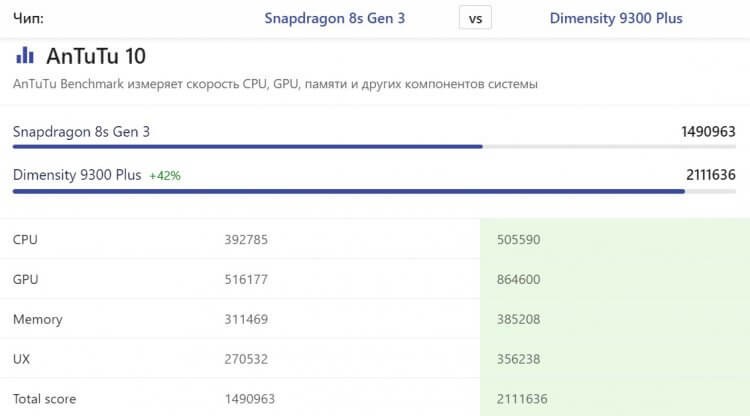
Task: Select GPU value 516177
Action: click(x=246, y=279)
